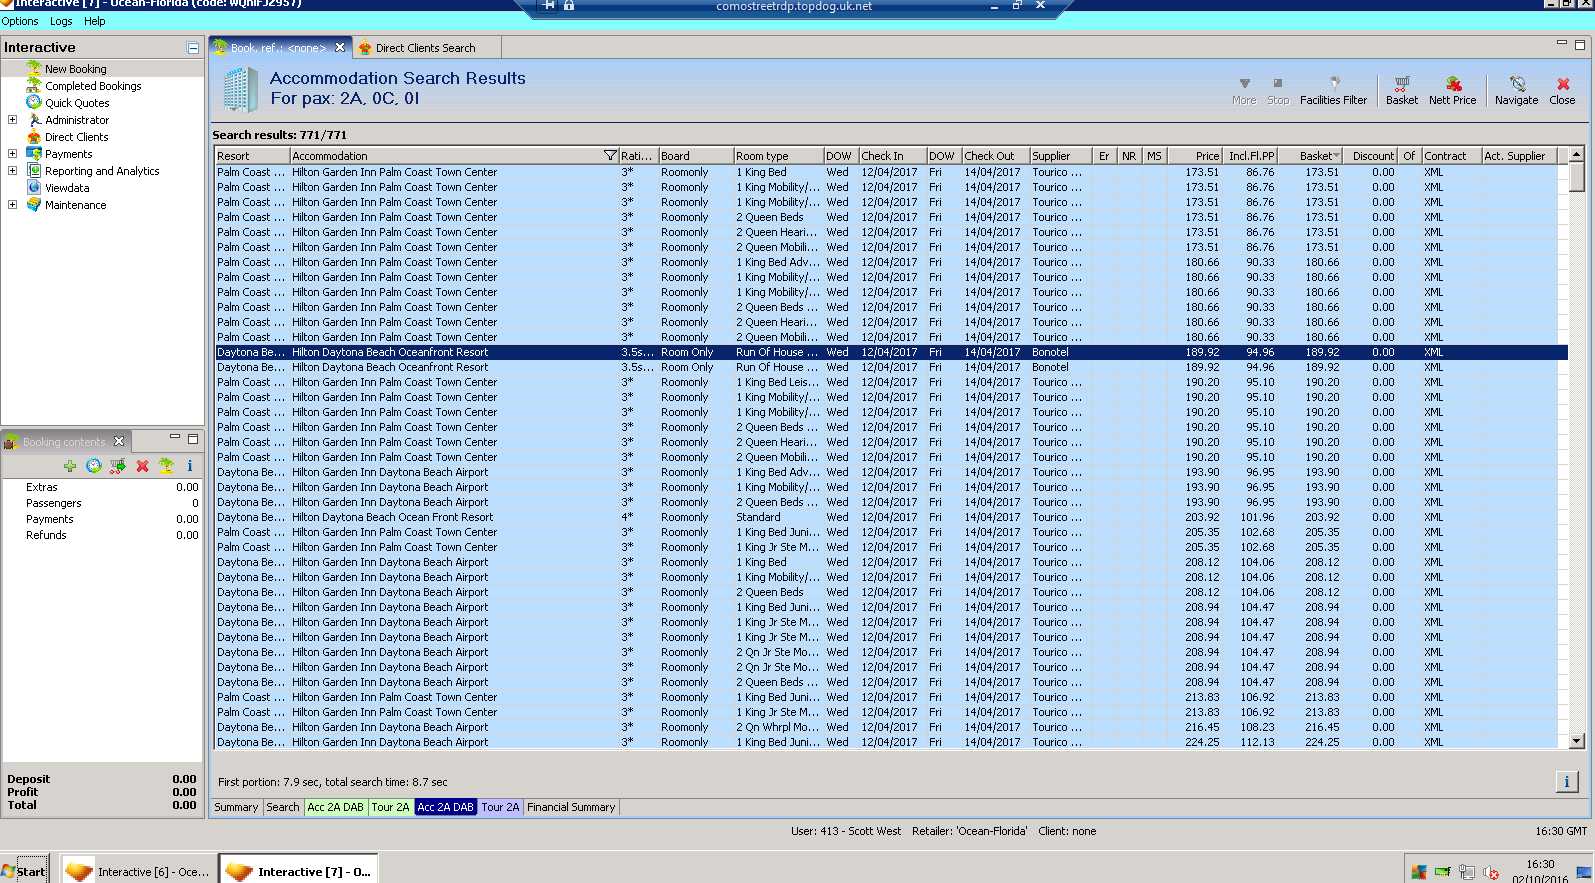Click the Start button
This screenshot has height=883, width=1595.
(x=25, y=871)
